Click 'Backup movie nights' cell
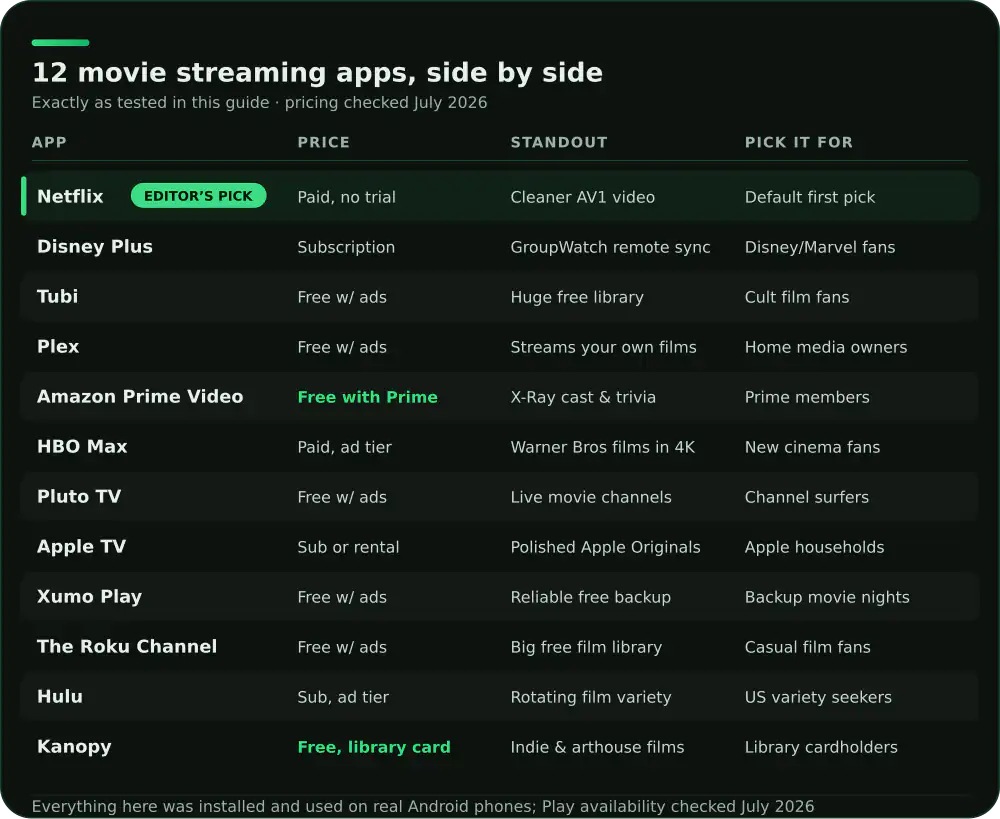The width and height of the screenshot is (1000, 819). coord(827,597)
